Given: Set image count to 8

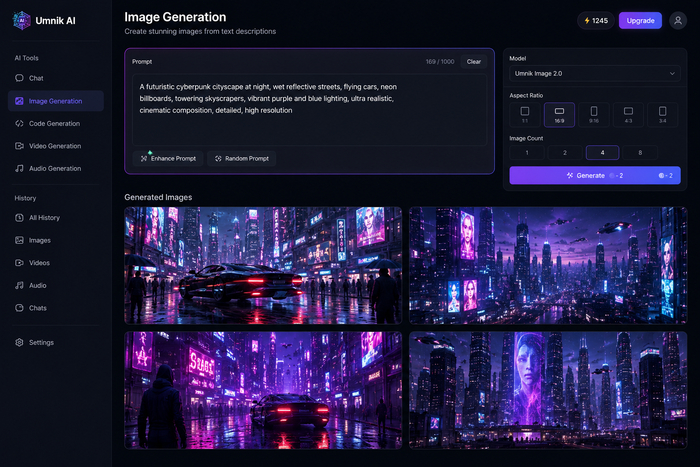Looking at the screenshot, I should pyautogui.click(x=640, y=153).
